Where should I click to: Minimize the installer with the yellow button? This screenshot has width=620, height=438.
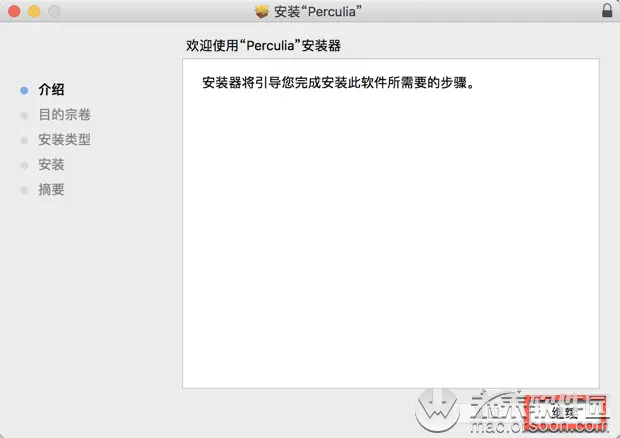[34, 11]
